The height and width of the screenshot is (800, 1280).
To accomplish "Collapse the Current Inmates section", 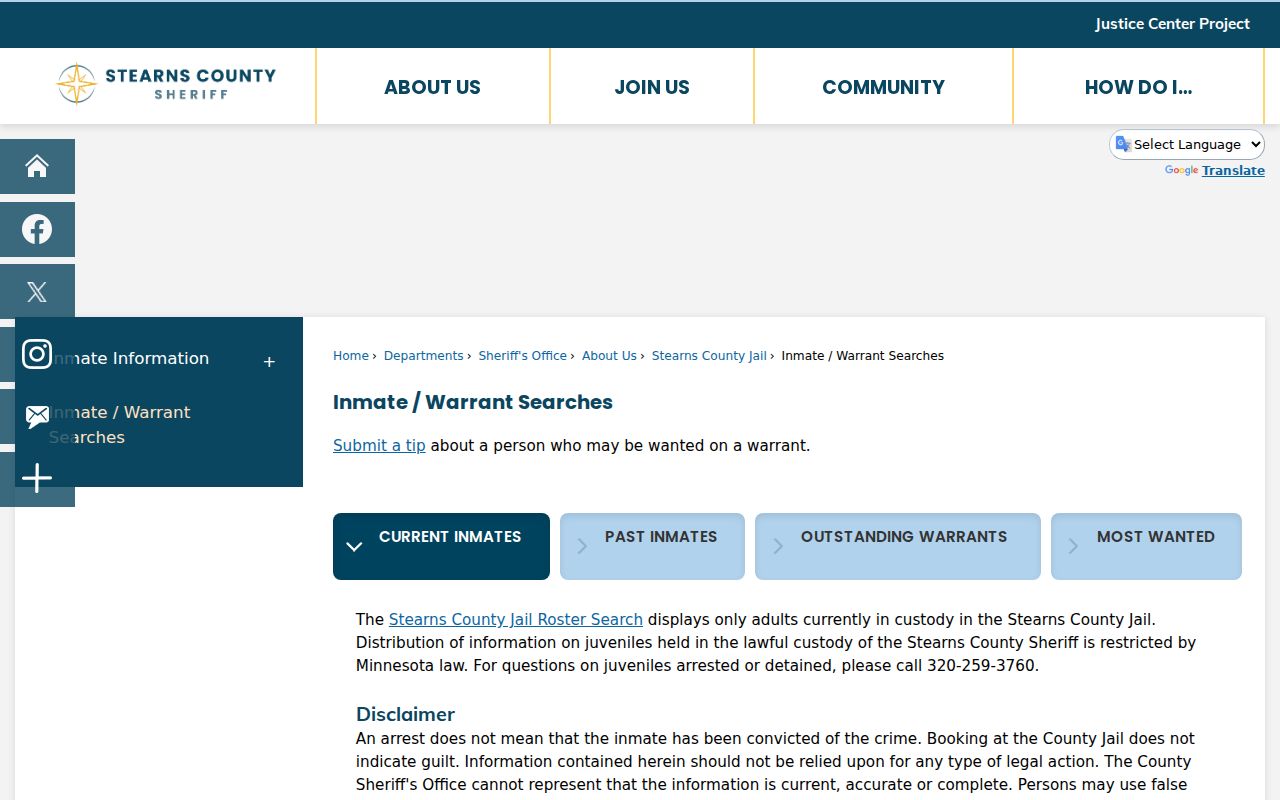I will (441, 546).
